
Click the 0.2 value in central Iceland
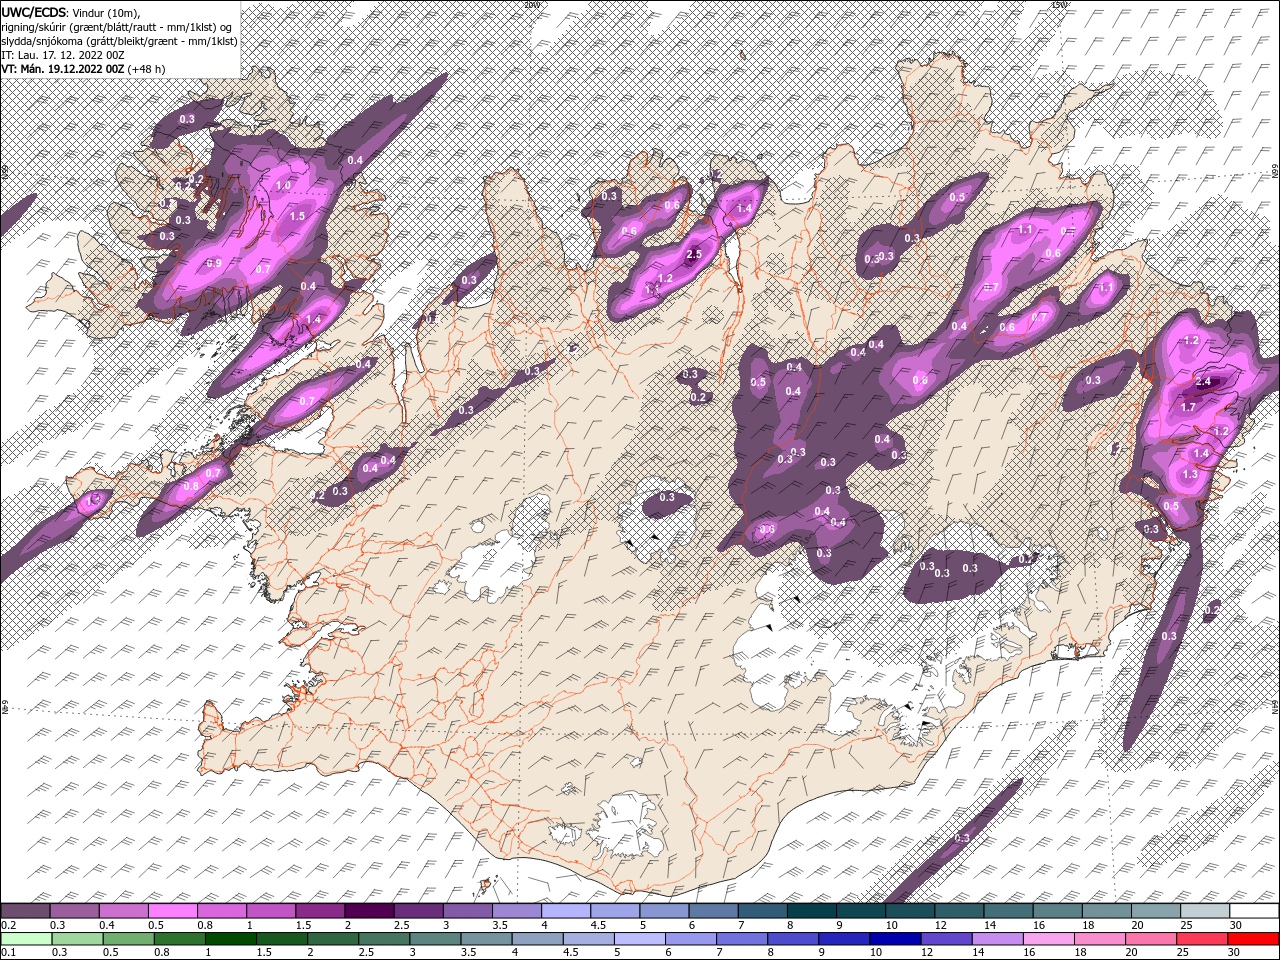[x=698, y=397]
